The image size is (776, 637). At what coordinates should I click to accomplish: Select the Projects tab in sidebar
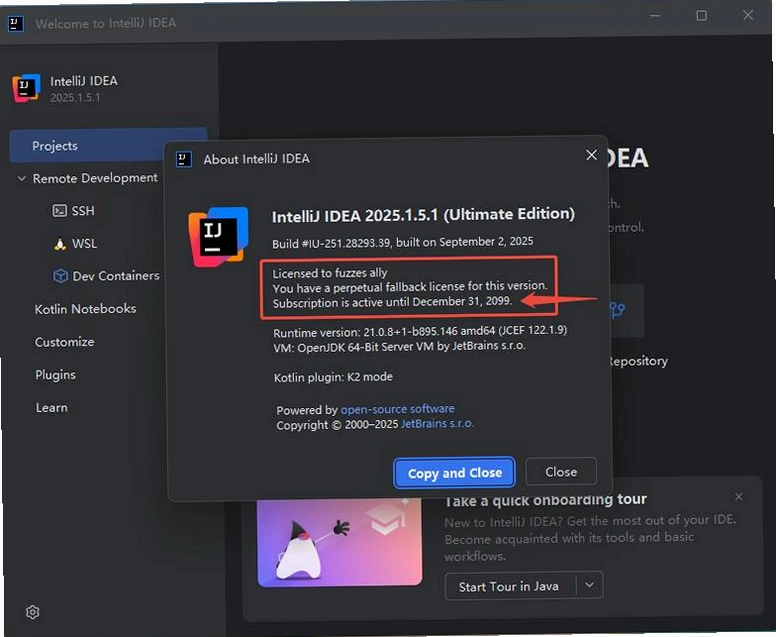[x=108, y=146]
